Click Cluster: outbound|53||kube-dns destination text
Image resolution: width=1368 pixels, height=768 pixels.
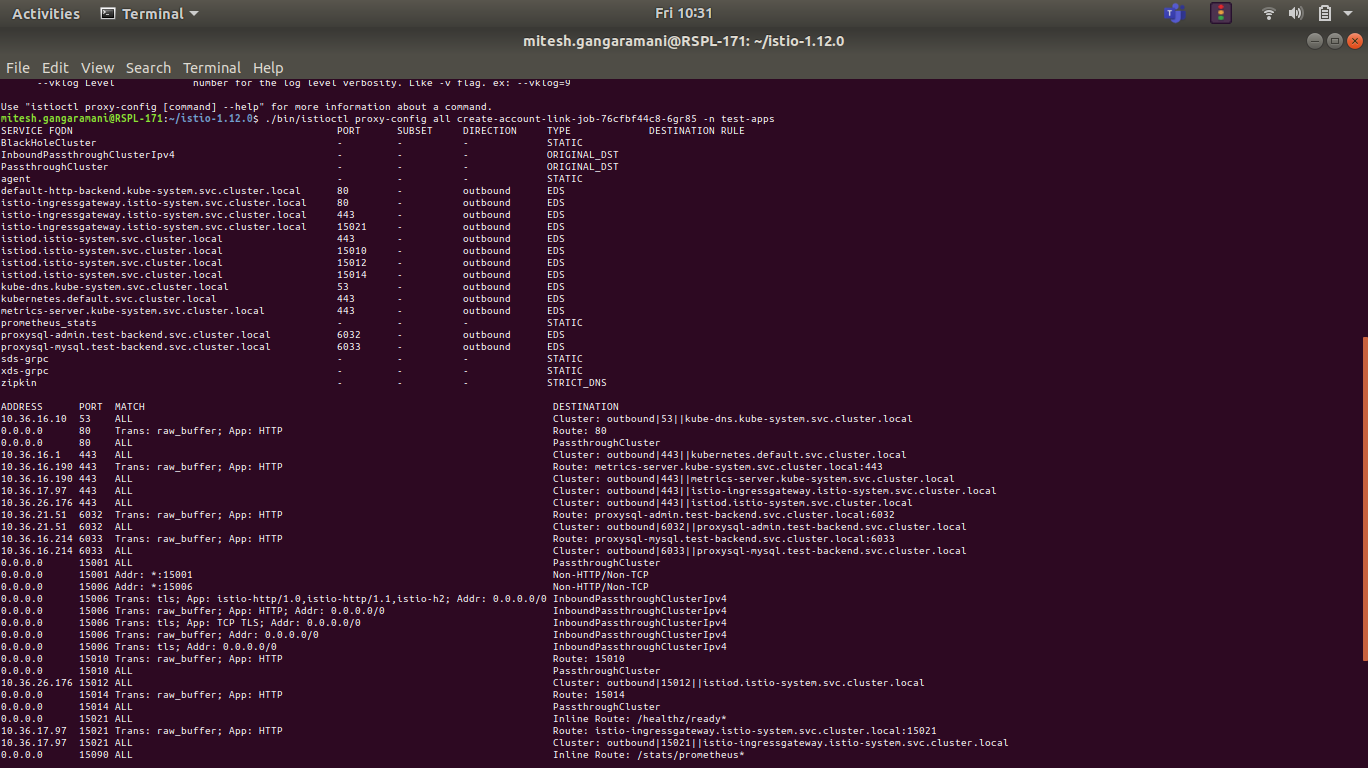733,419
